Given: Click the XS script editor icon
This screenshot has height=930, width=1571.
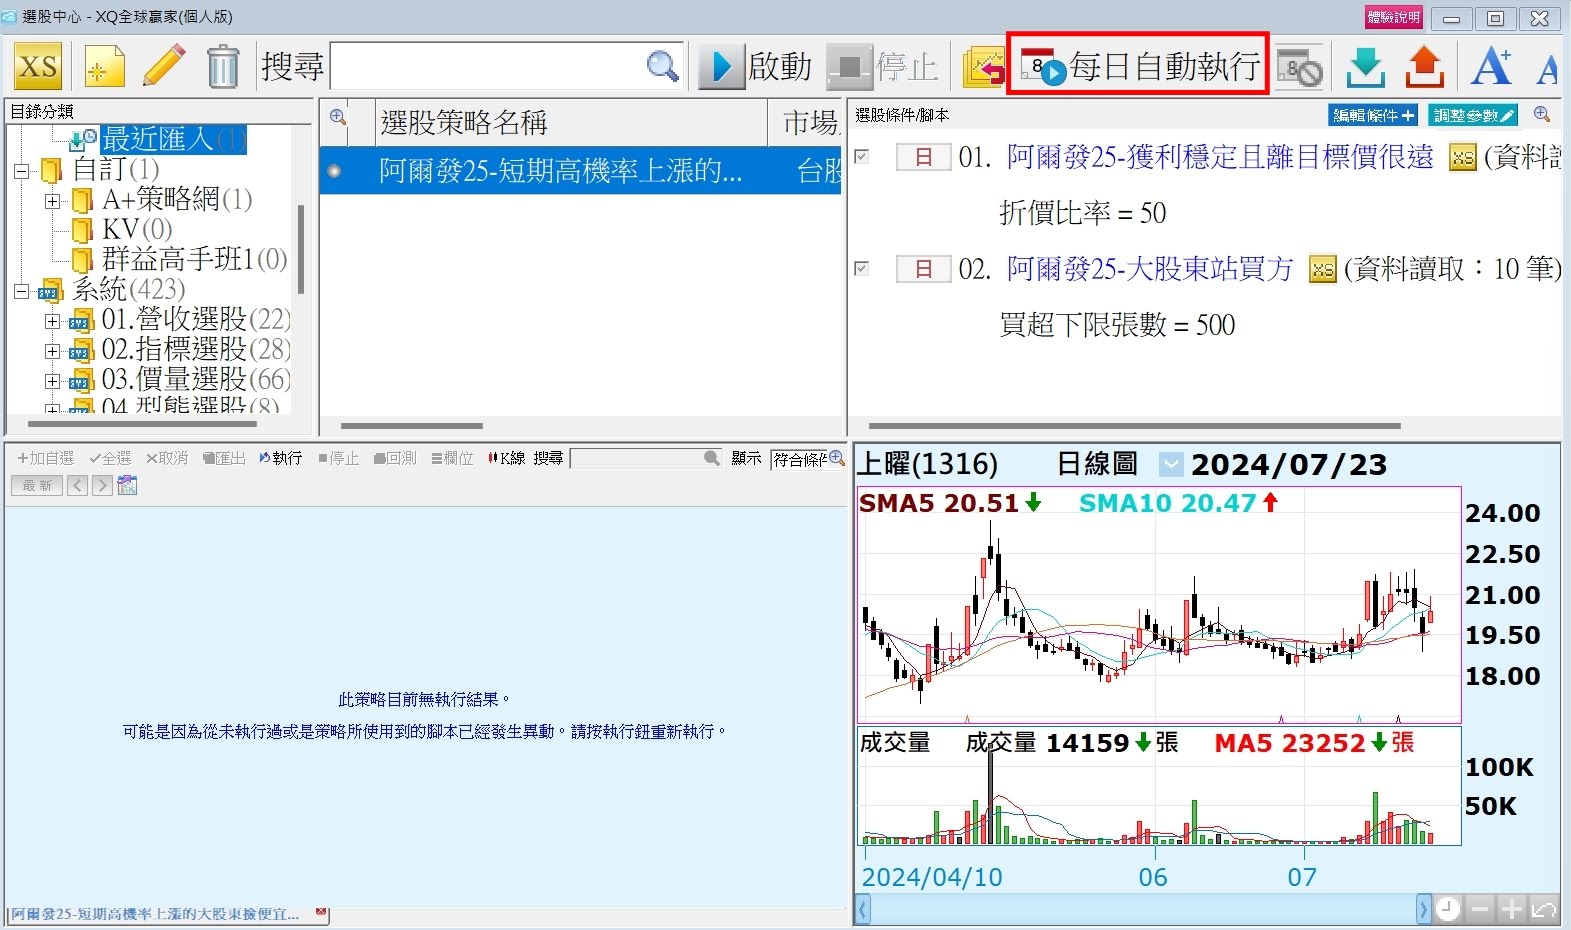Looking at the screenshot, I should [38, 67].
